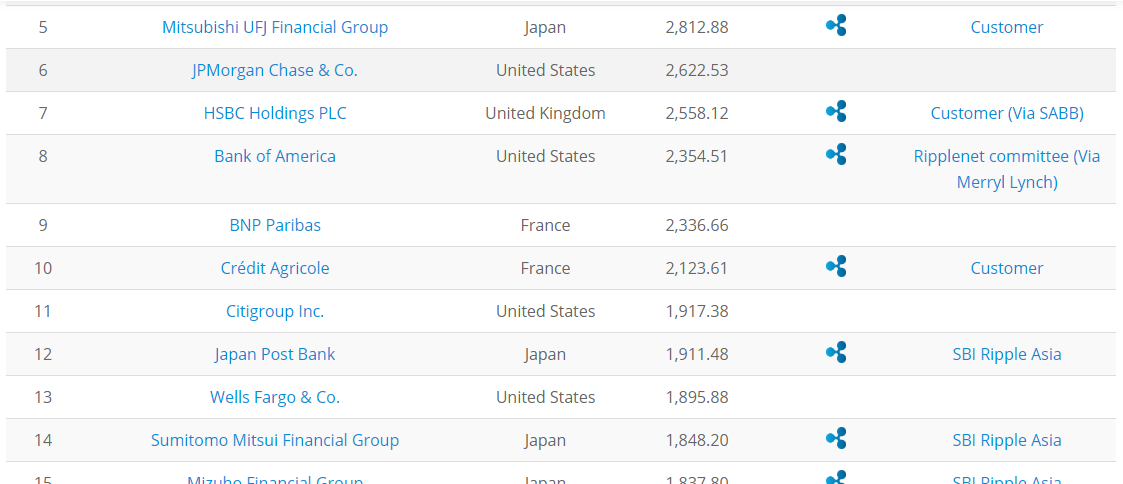This screenshot has height=484, width=1123.
Task: Click the Customer (Via SABB) link
Action: (1007, 113)
